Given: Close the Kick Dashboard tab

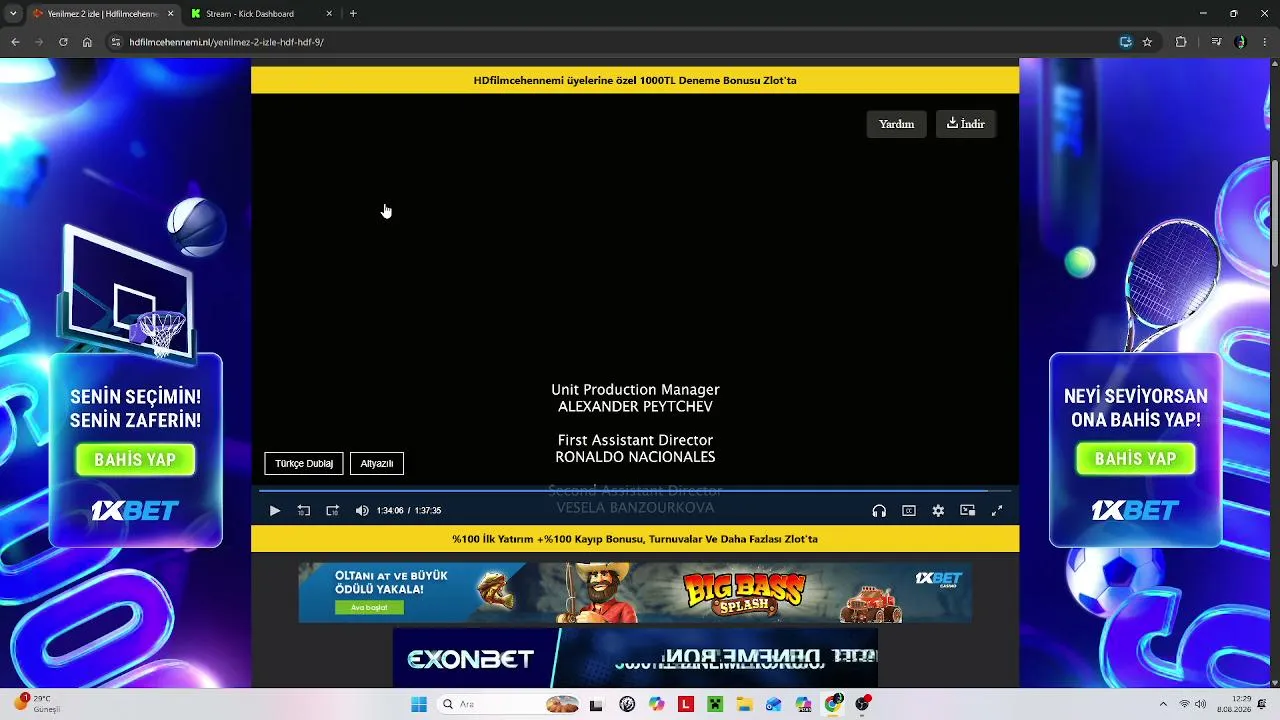Looking at the screenshot, I should tap(329, 14).
